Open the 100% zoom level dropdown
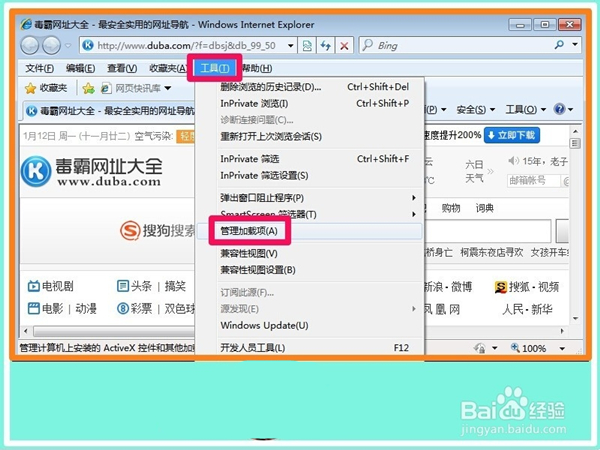 (562, 348)
